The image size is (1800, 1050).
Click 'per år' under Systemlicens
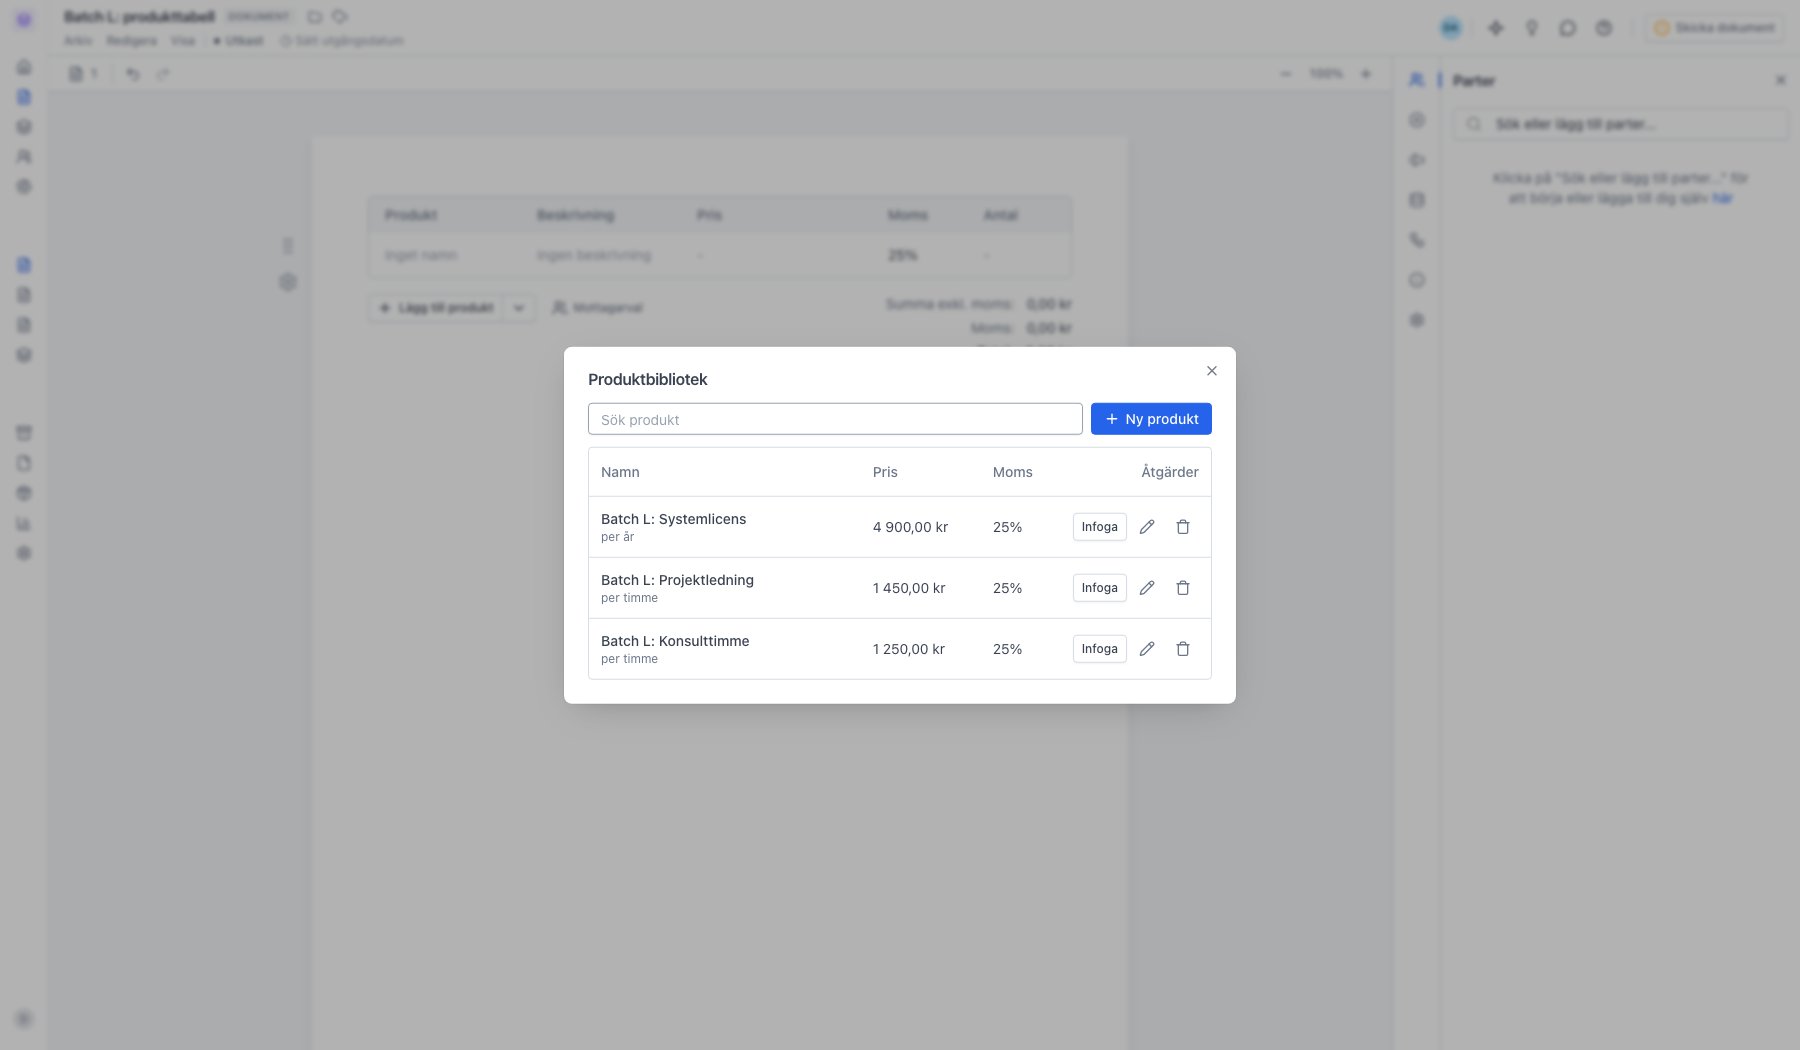[x=617, y=537]
